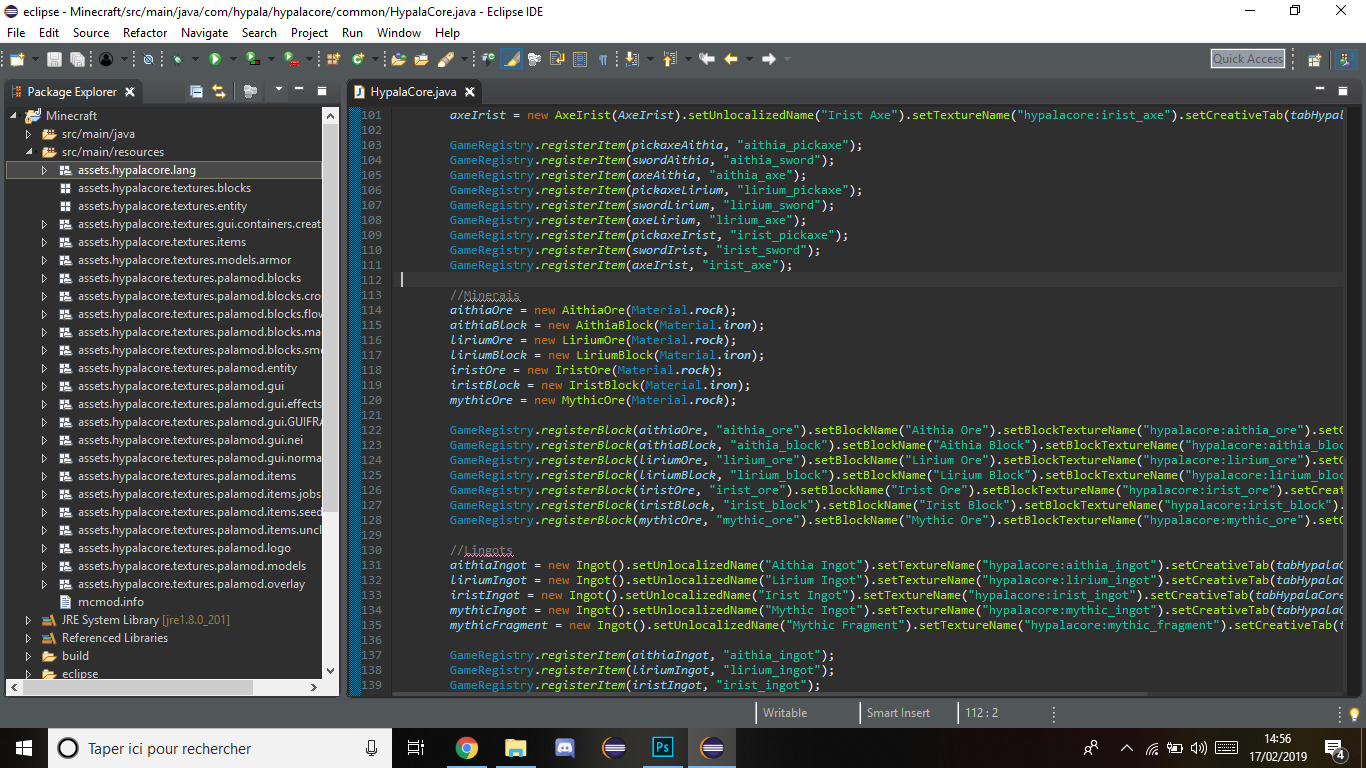
Task: Toggle Show Whitespace Characters paragraph icon
Action: (x=603, y=60)
